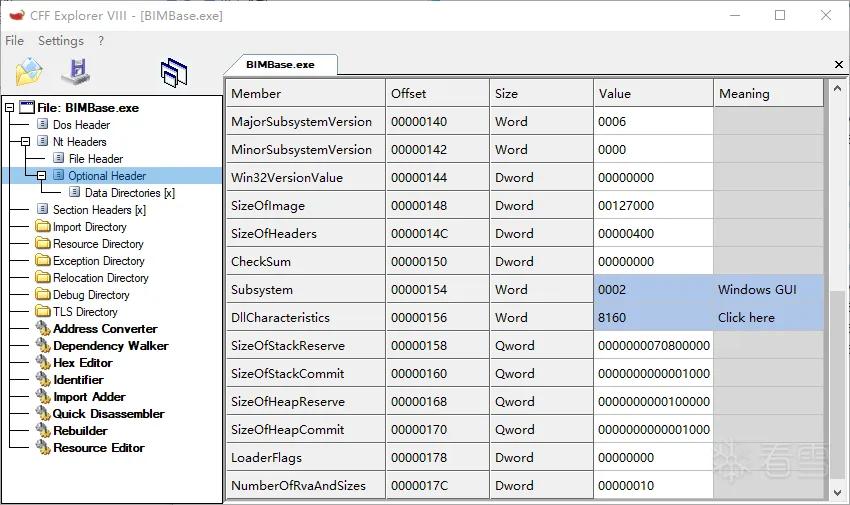Edit the DllCharacteristics value 8160

point(653,318)
